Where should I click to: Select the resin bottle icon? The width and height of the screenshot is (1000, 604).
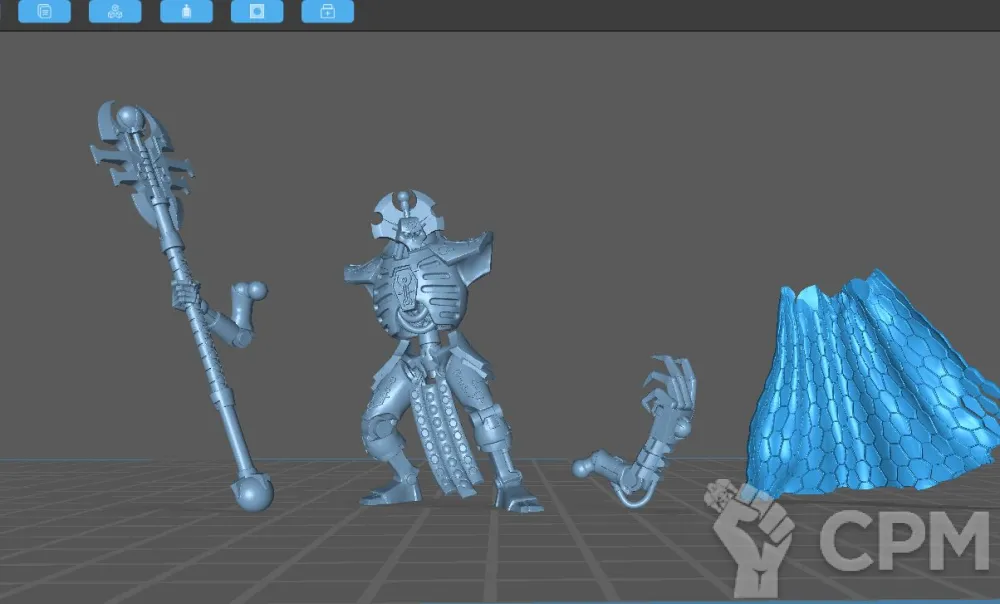pyautogui.click(x=186, y=12)
